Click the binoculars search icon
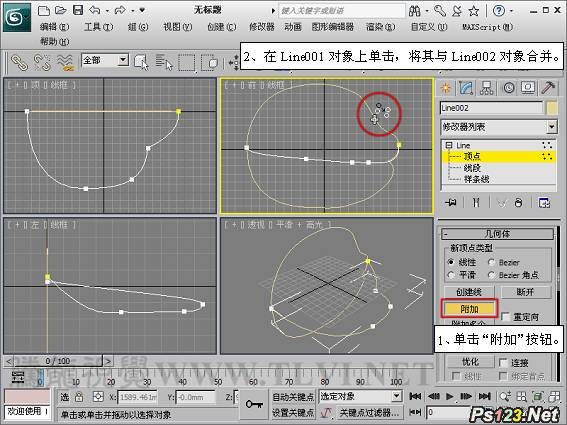 tap(414, 11)
